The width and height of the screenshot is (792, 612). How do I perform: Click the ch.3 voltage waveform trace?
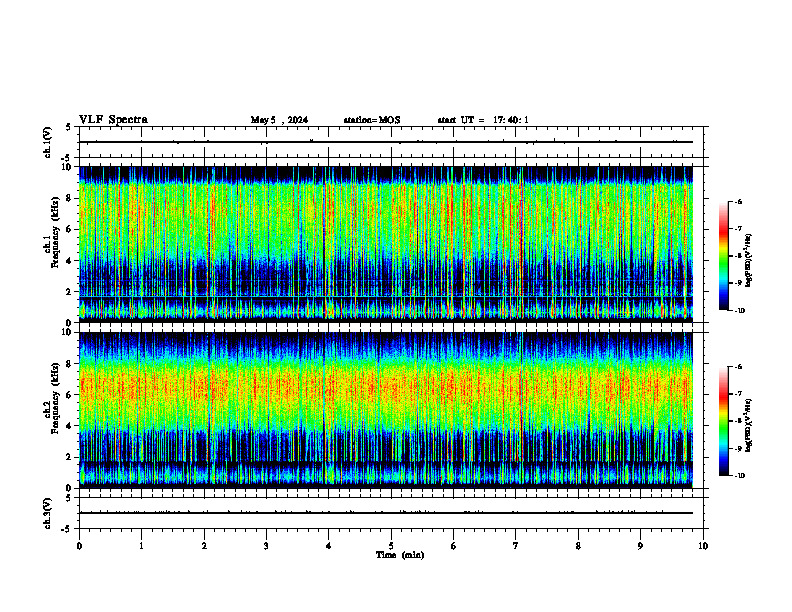[x=386, y=513]
